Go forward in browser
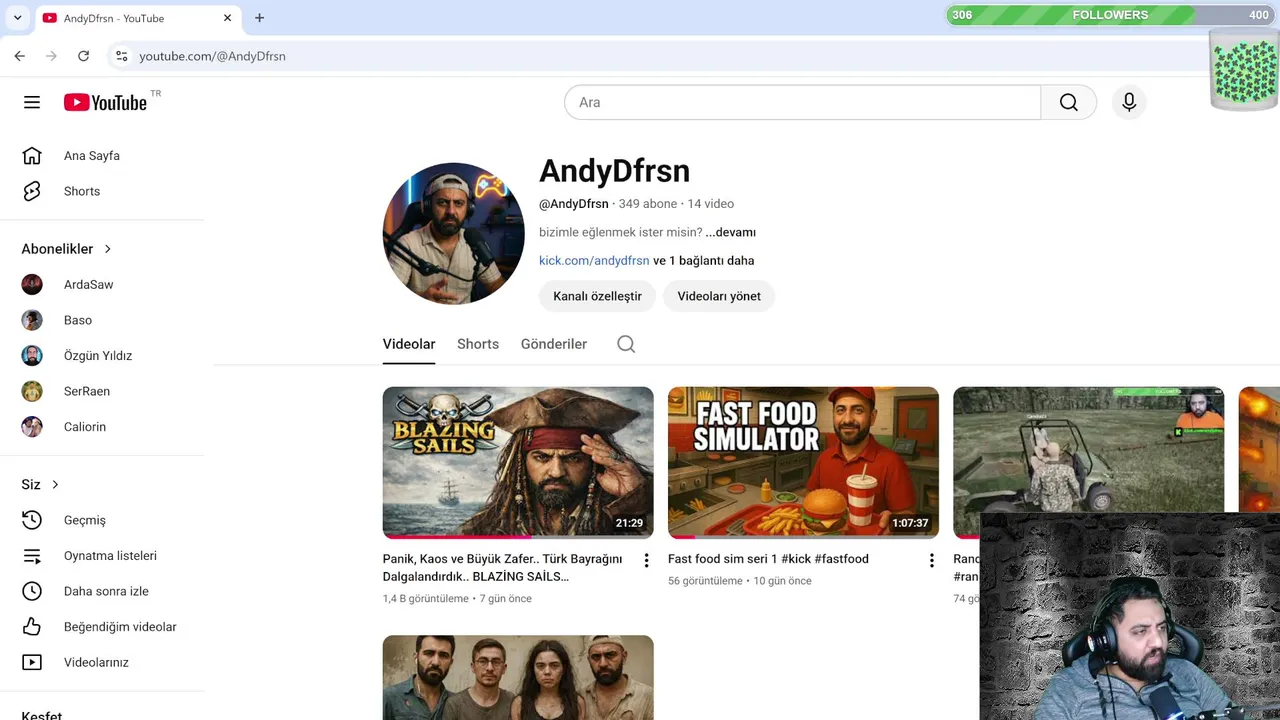1280x720 pixels. [52, 56]
